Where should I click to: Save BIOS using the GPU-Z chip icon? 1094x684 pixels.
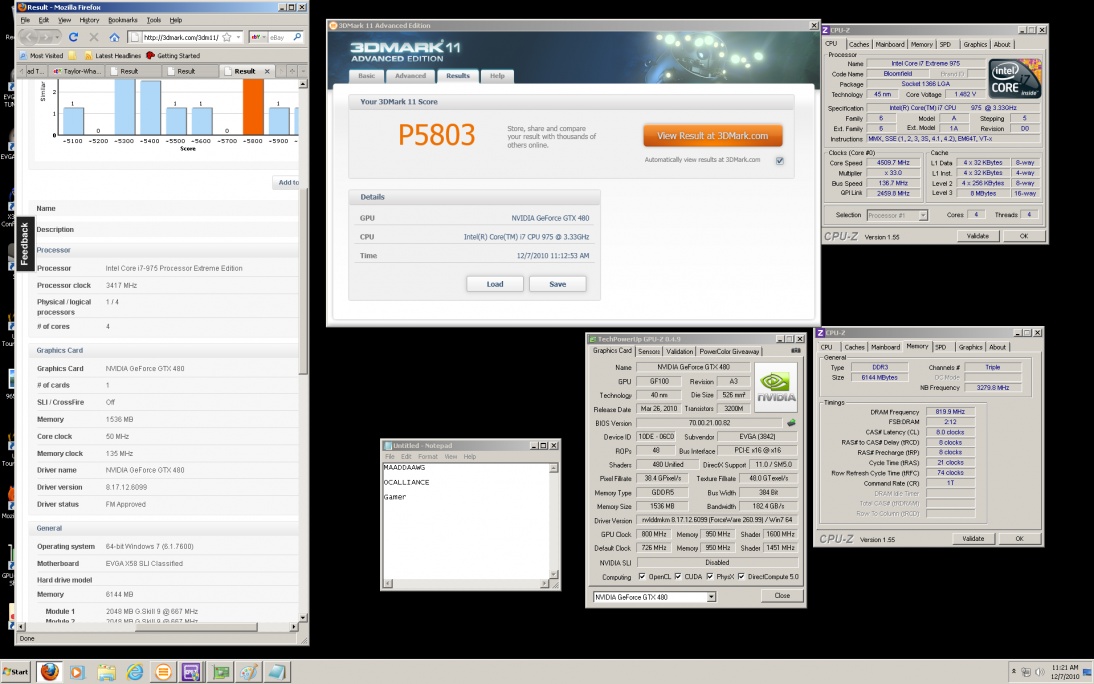[x=792, y=423]
